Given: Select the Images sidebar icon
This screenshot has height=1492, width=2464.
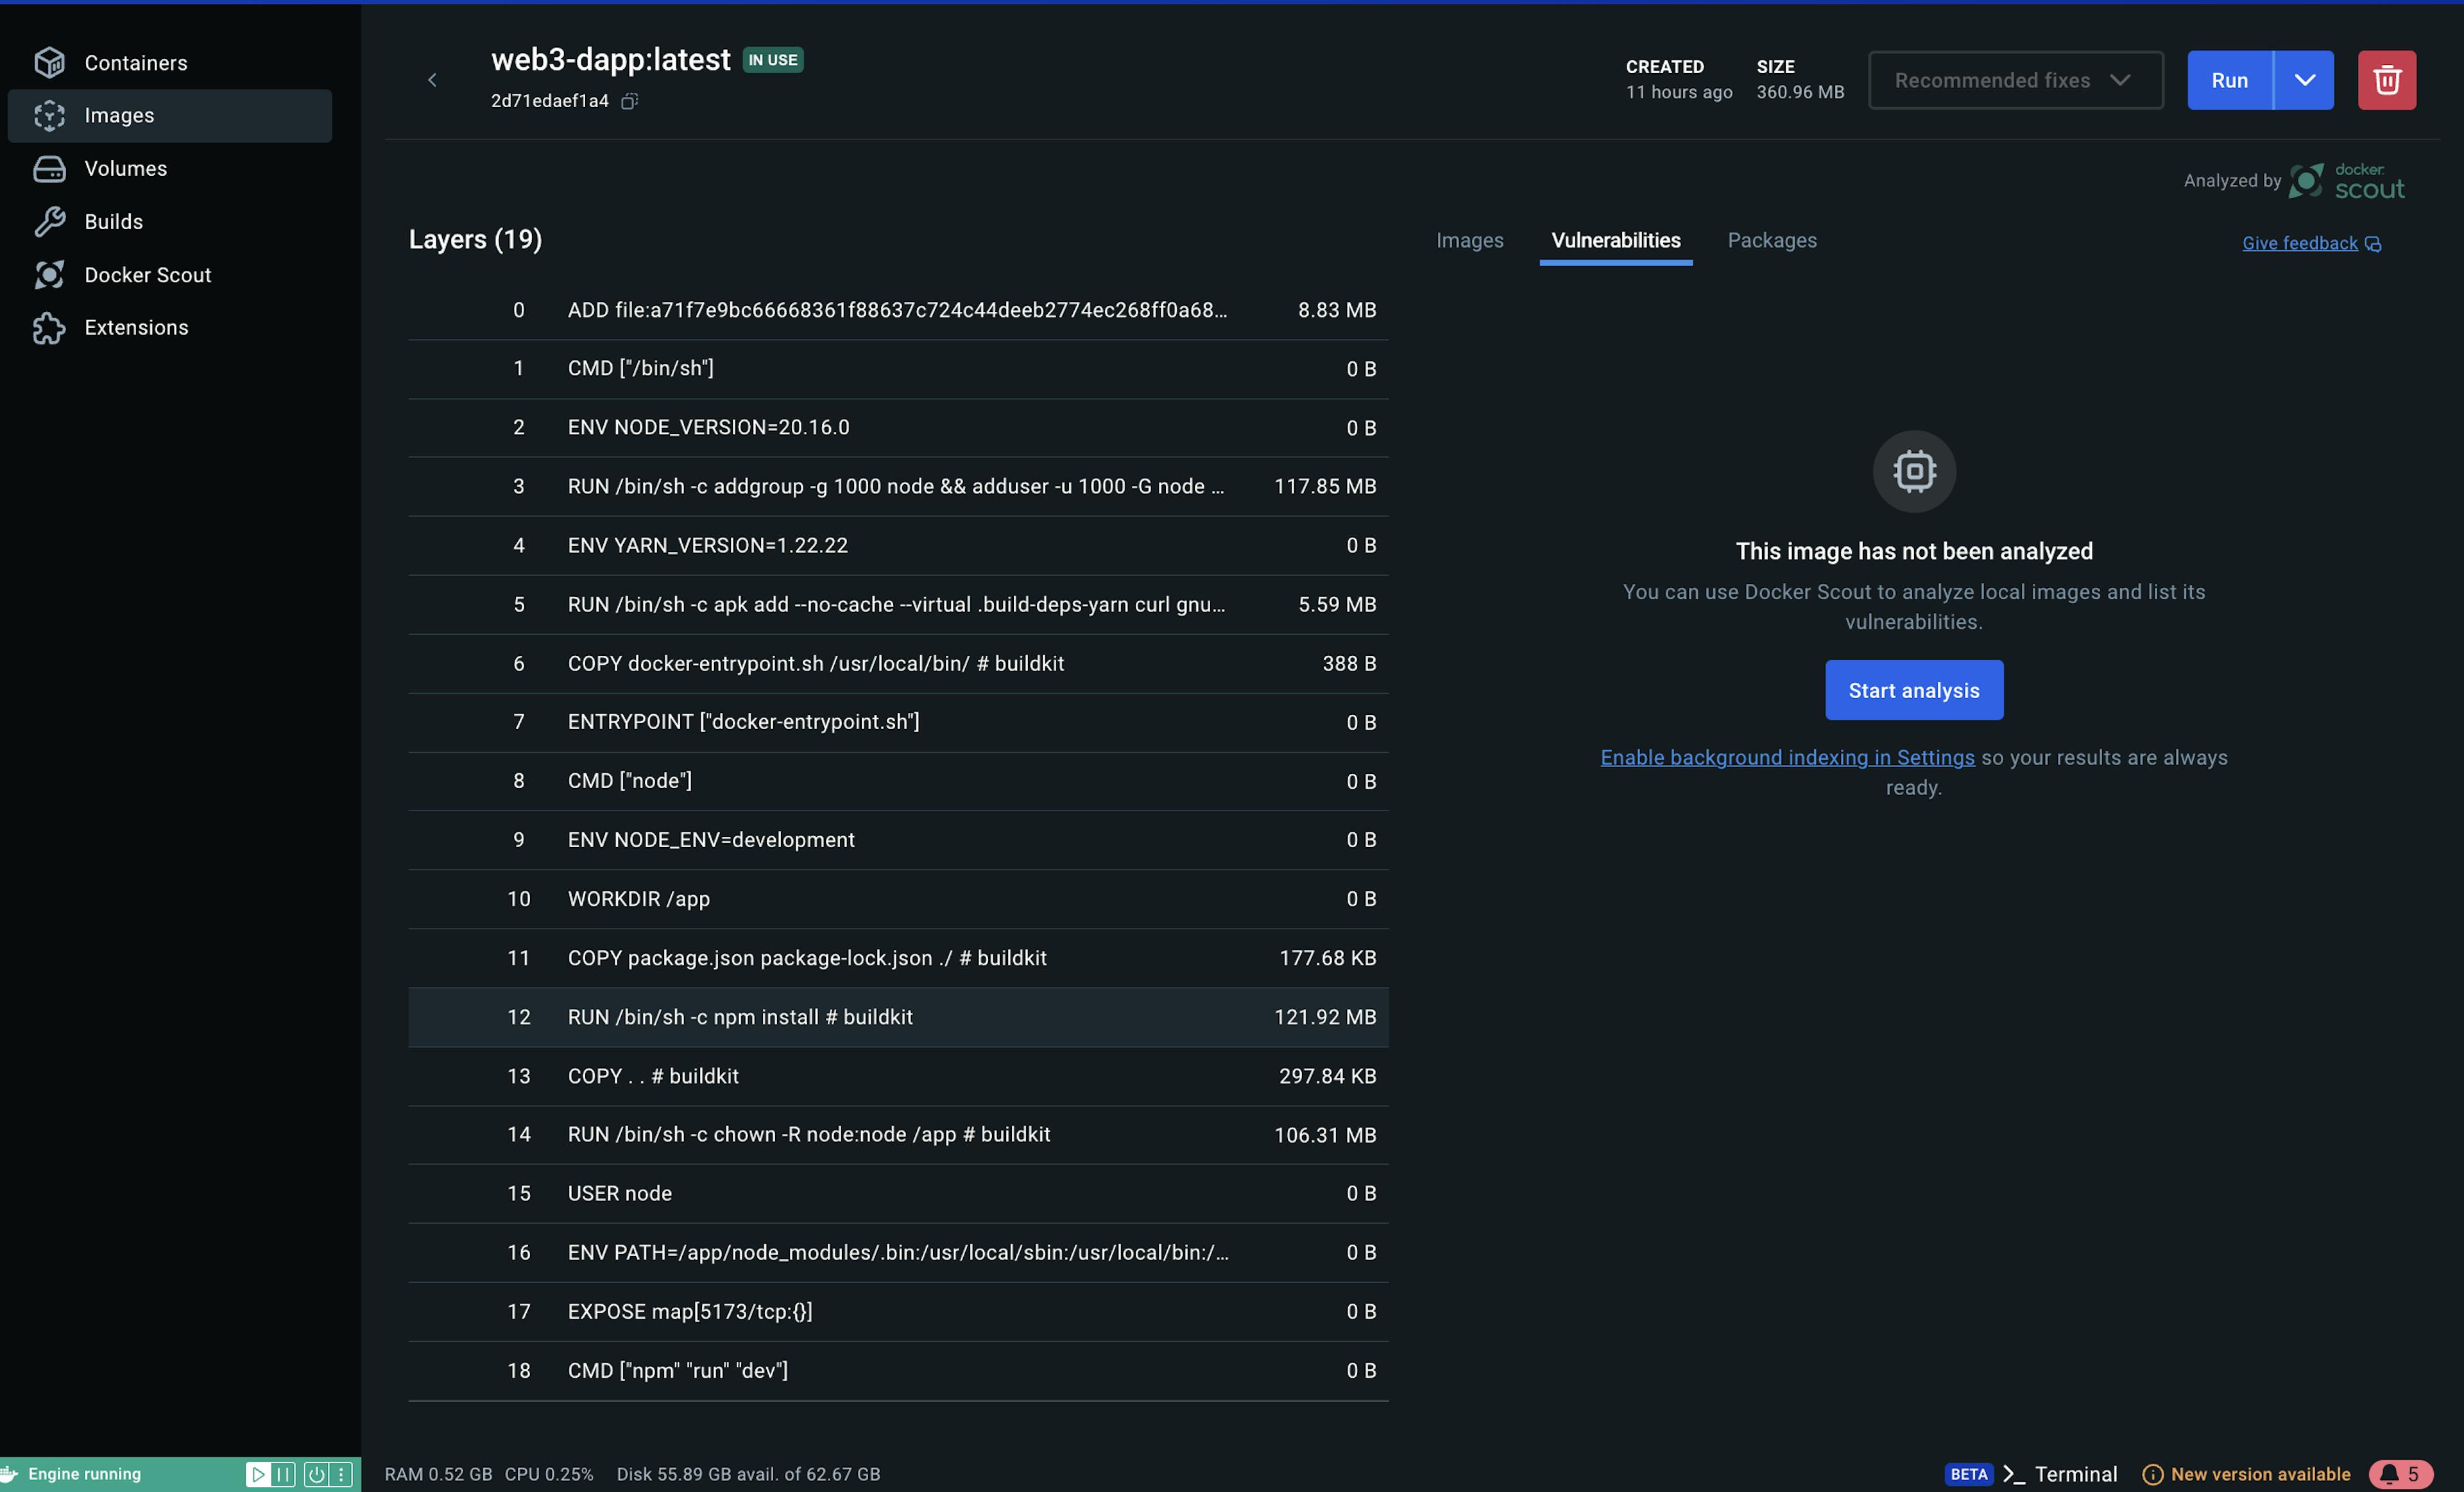Looking at the screenshot, I should pyautogui.click(x=47, y=114).
